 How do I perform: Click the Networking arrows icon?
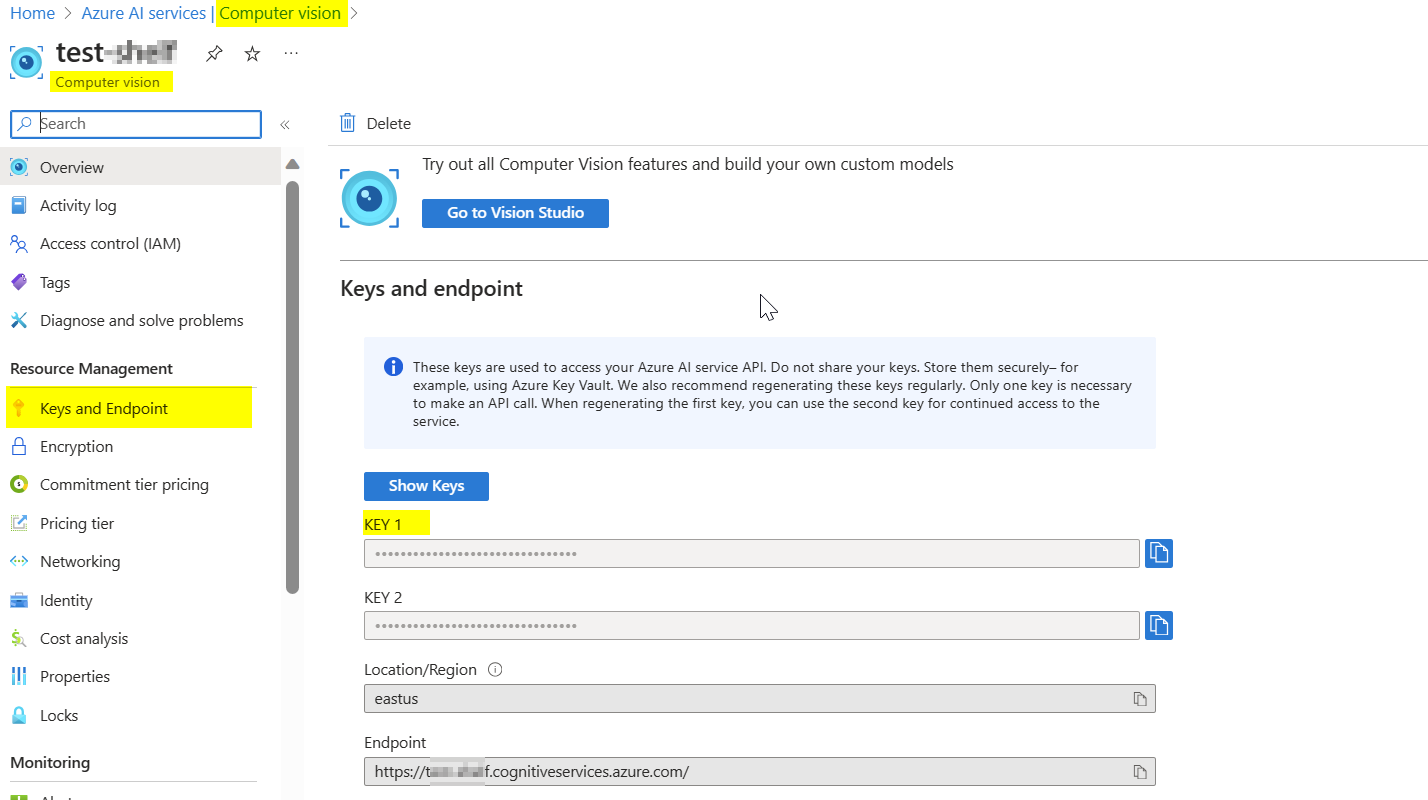coord(19,561)
